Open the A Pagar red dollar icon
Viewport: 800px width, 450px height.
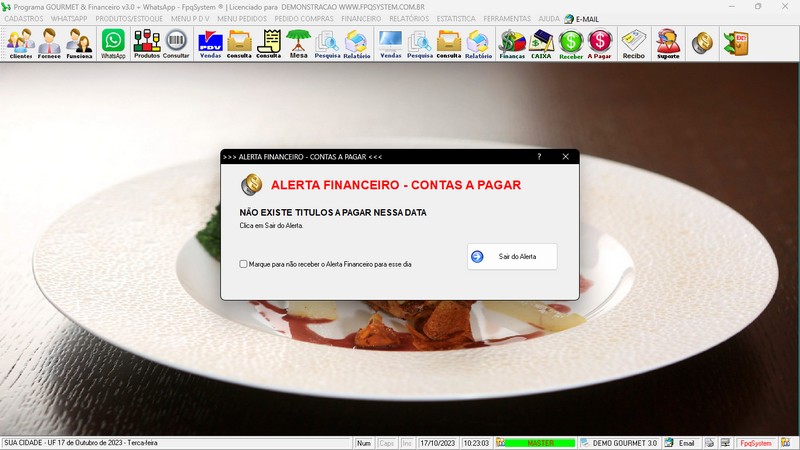click(x=599, y=44)
